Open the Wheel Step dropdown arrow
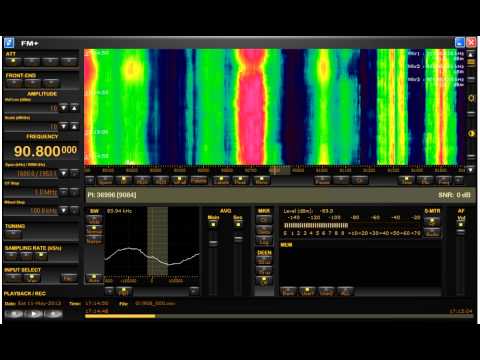Screen dimensions: 480x360 (63, 210)
